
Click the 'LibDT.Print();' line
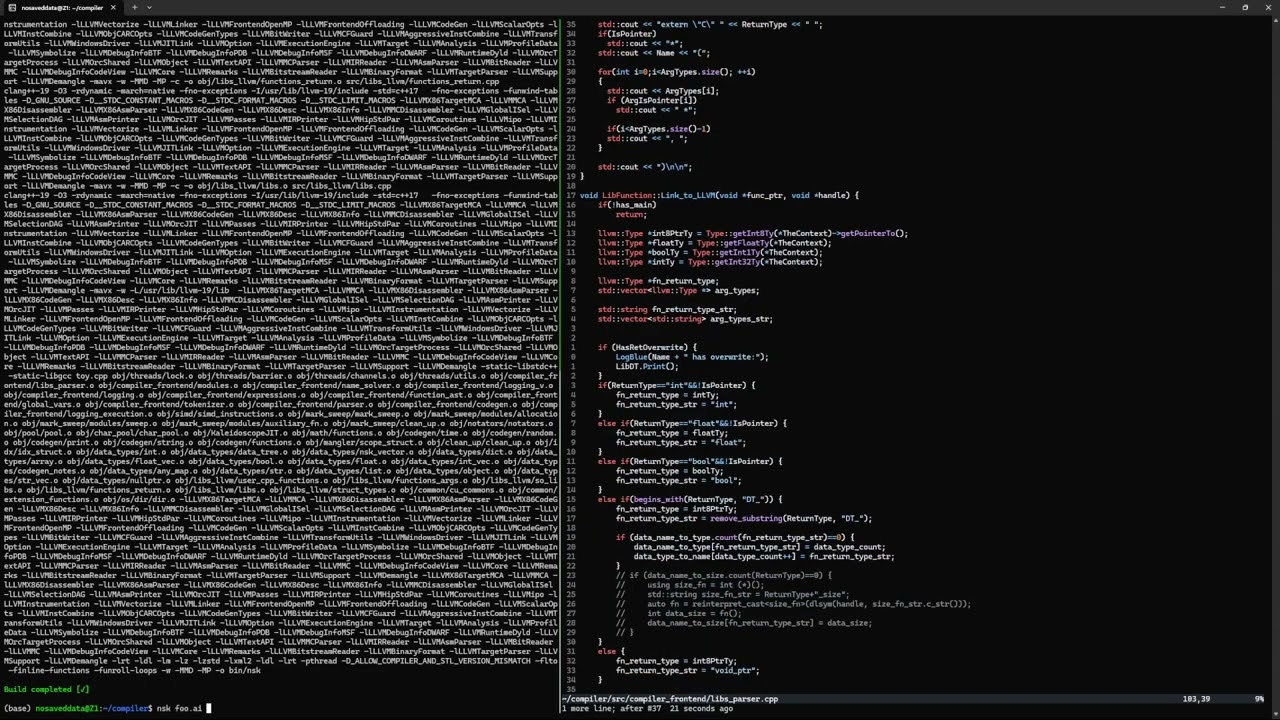point(647,366)
